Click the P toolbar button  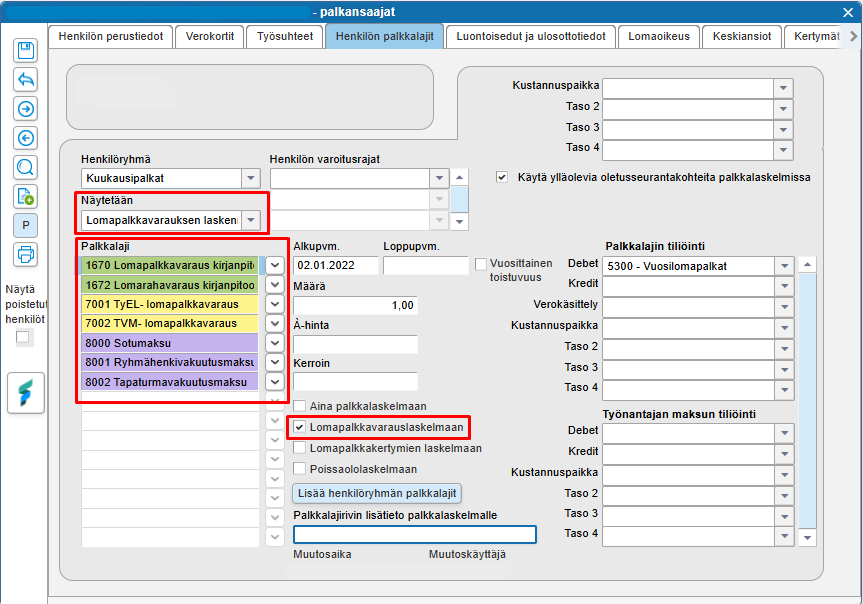point(25,225)
